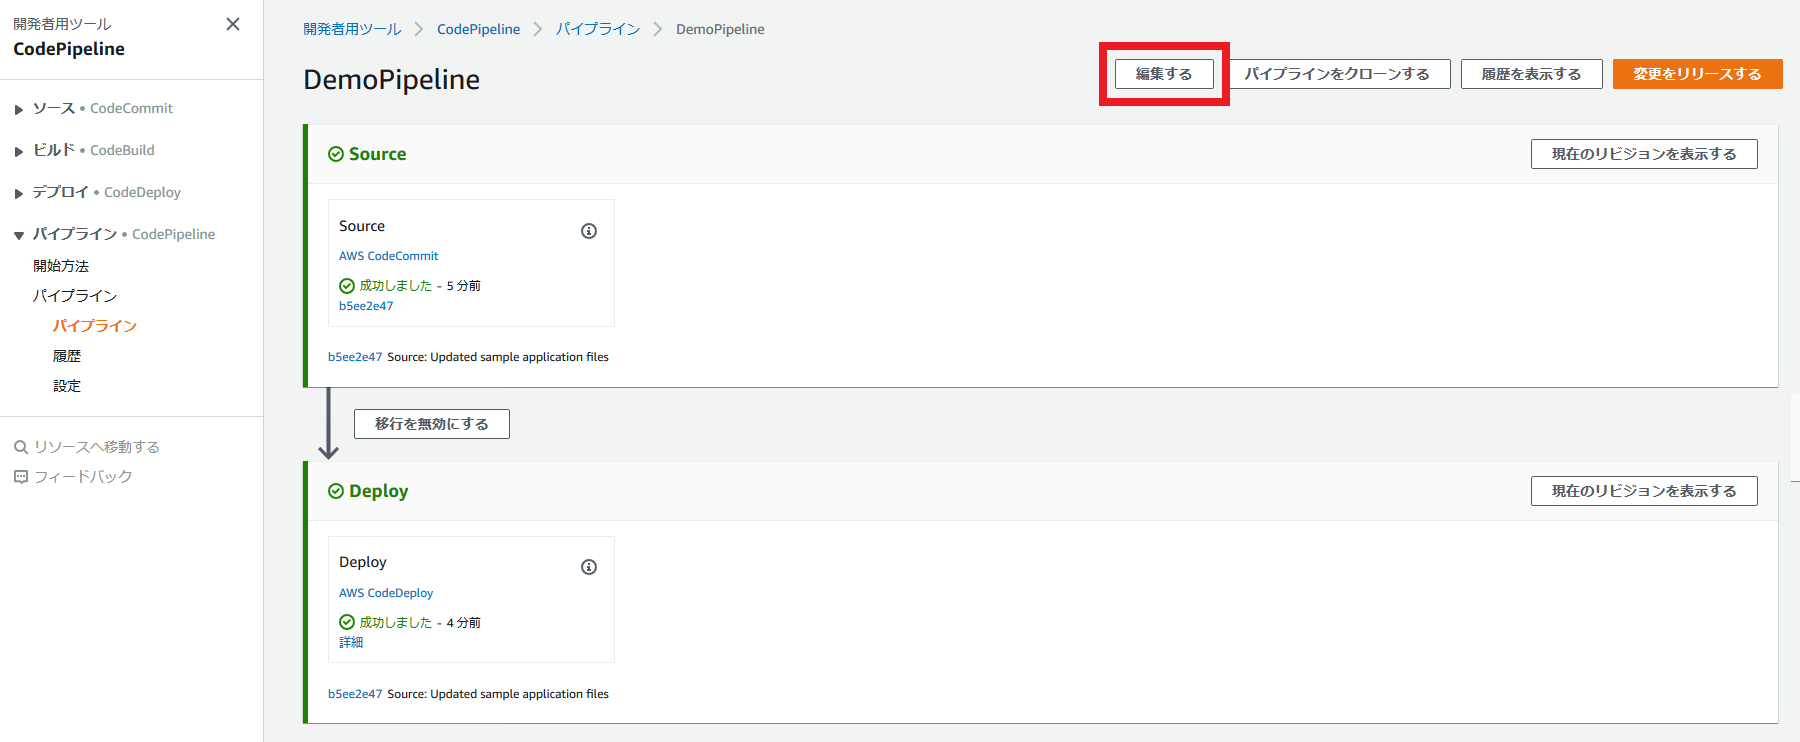Close the 開発者用ツール sidebar with the X icon

click(x=233, y=24)
